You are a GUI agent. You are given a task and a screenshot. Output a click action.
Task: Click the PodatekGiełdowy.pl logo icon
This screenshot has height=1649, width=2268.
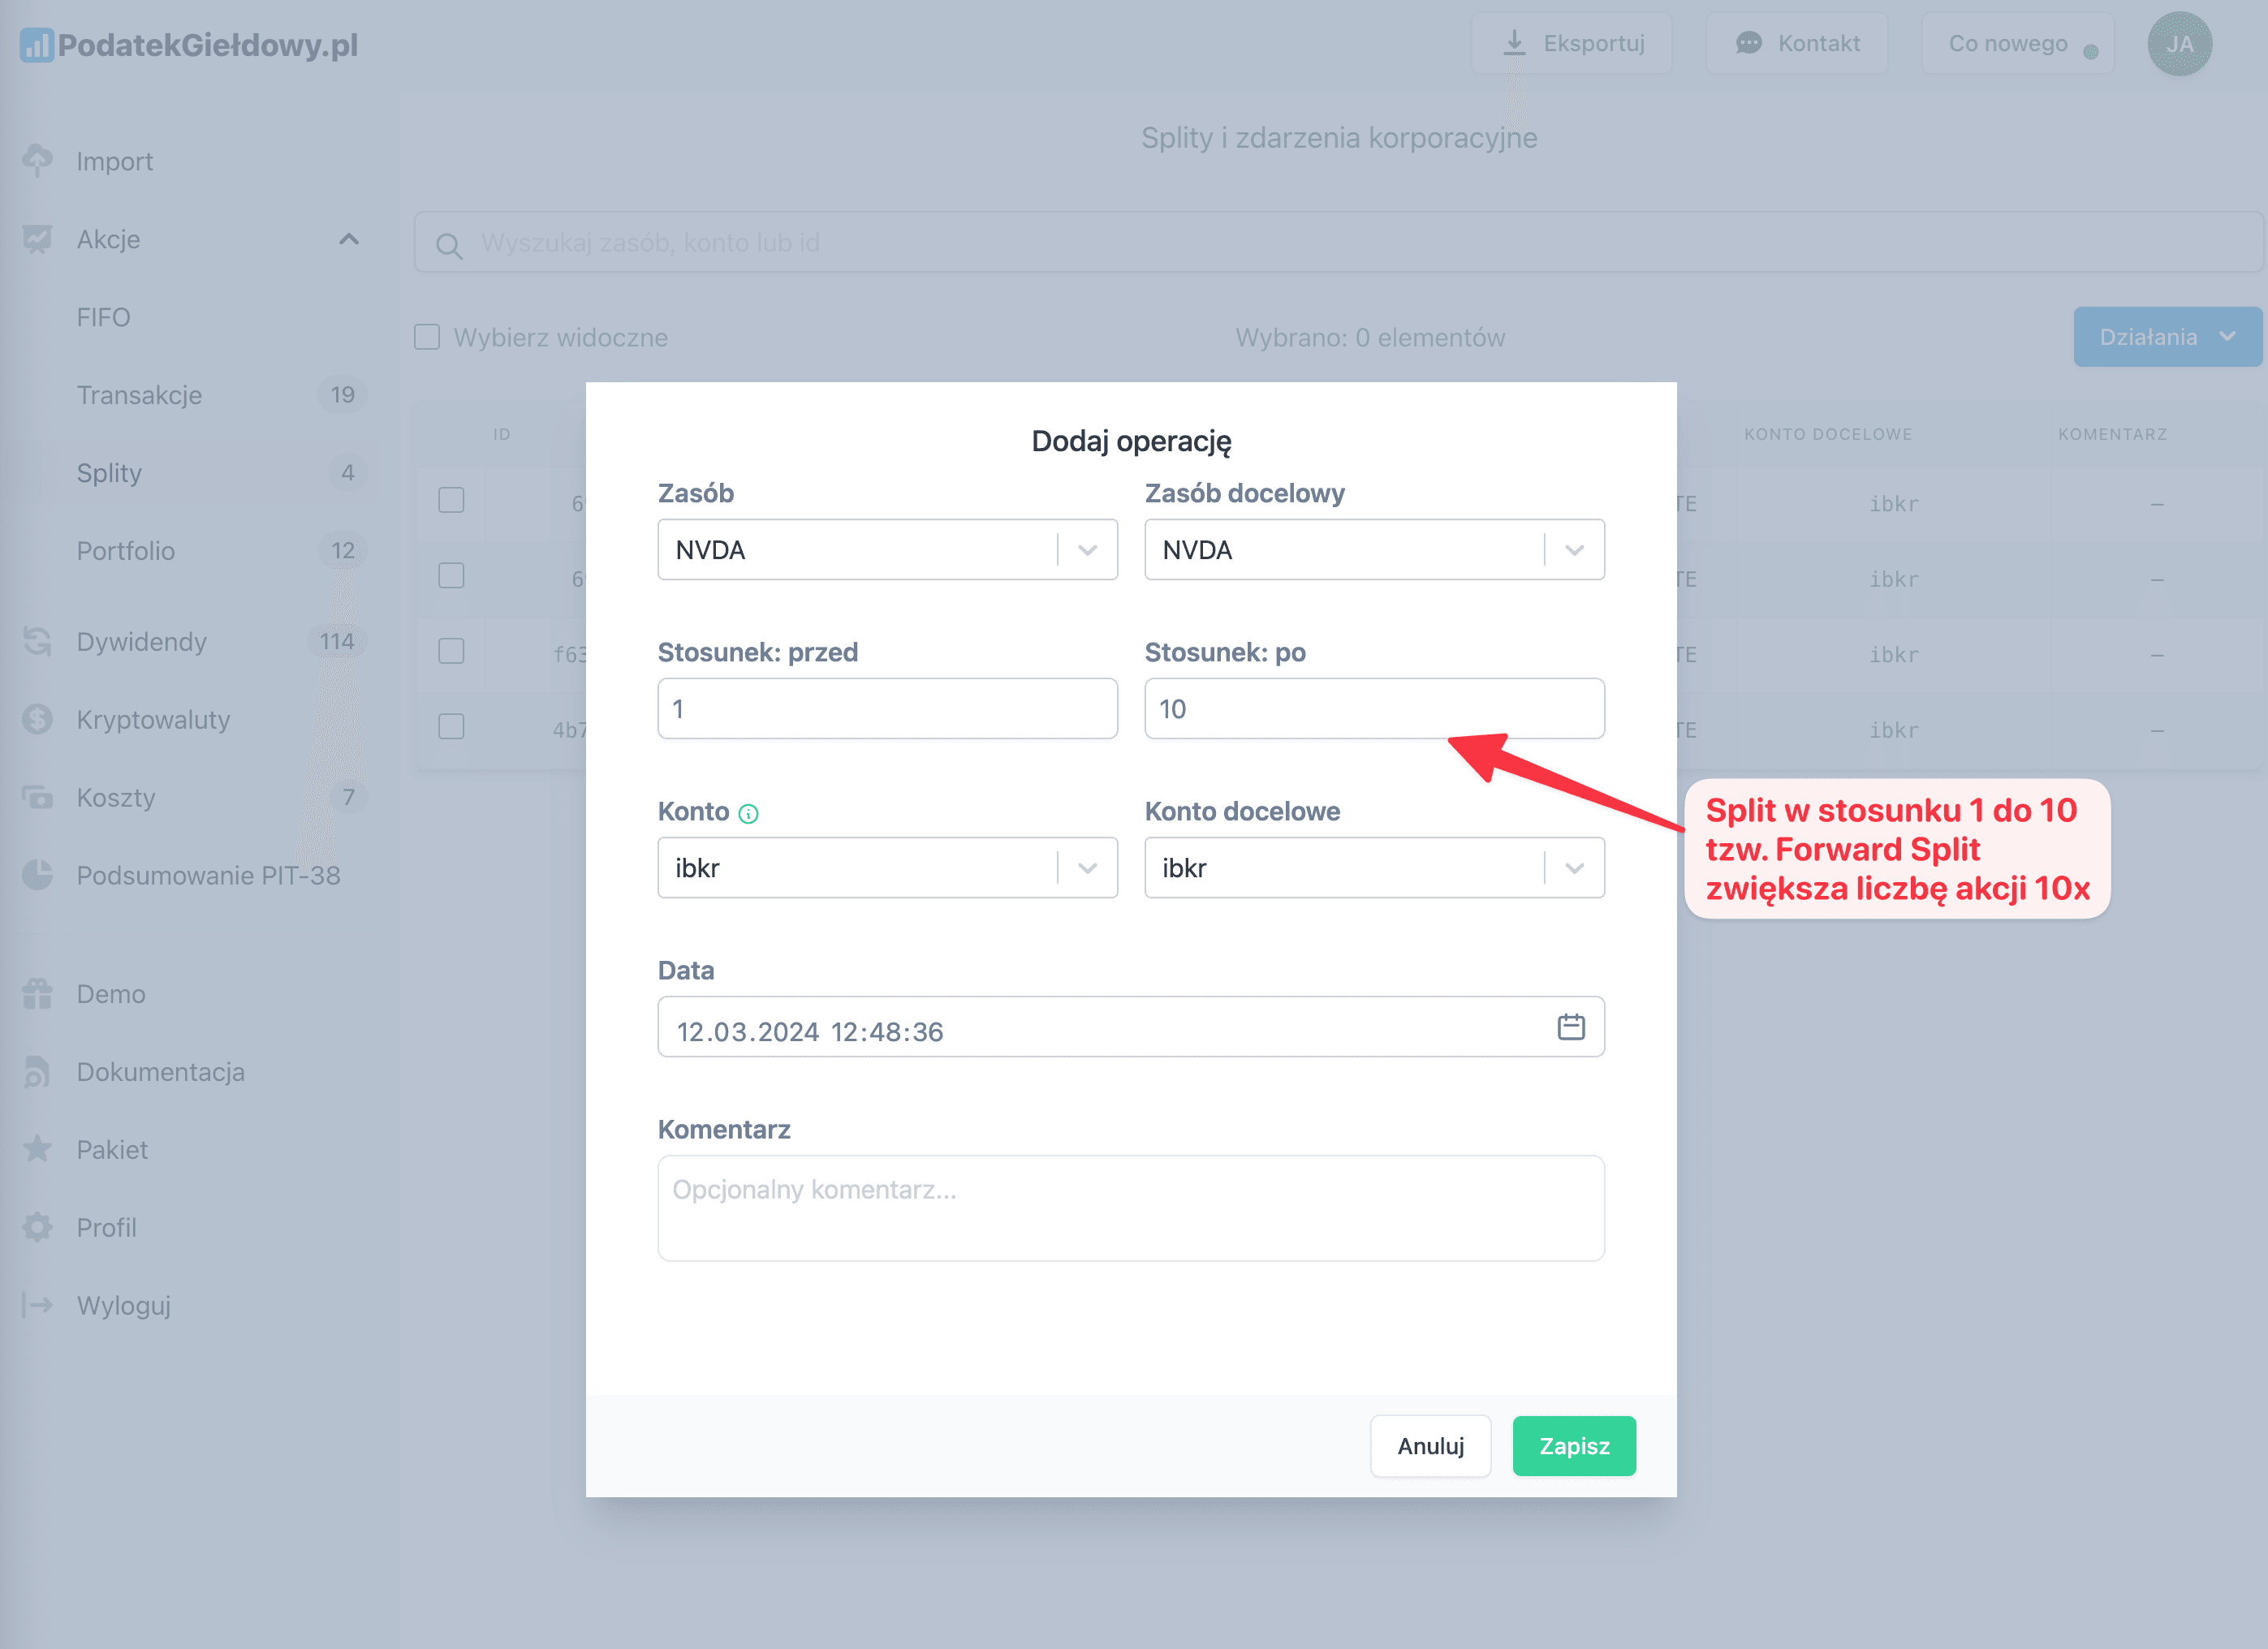[x=36, y=45]
